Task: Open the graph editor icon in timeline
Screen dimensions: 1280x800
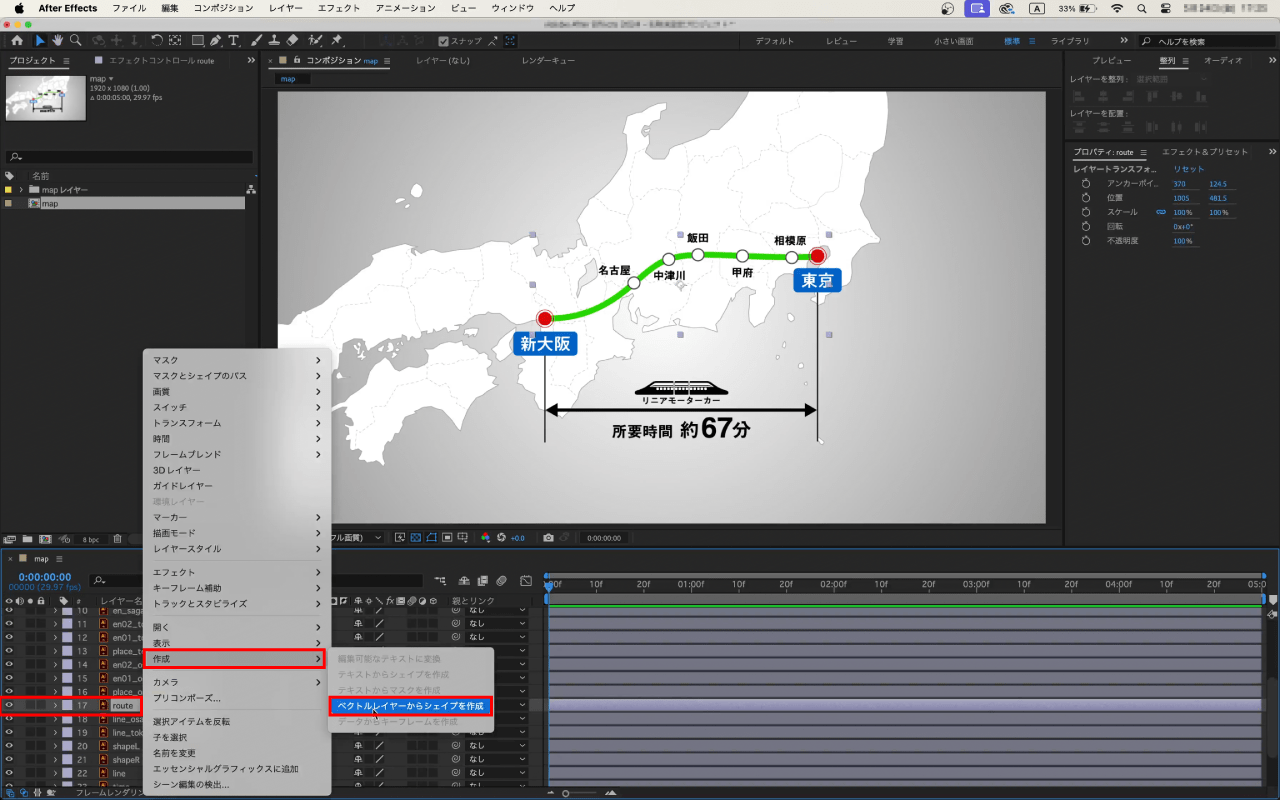Action: pyautogui.click(x=526, y=580)
